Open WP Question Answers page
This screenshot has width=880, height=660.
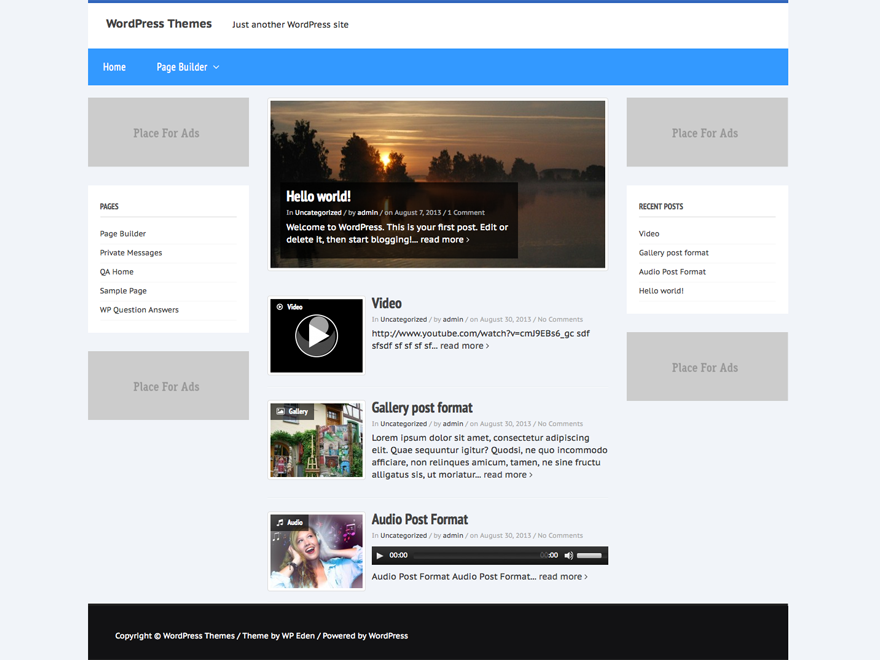click(x=139, y=310)
